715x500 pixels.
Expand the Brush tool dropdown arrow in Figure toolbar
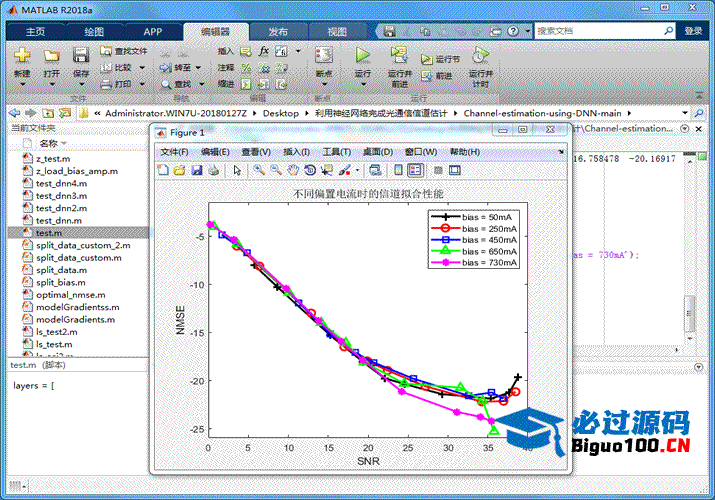[355, 171]
